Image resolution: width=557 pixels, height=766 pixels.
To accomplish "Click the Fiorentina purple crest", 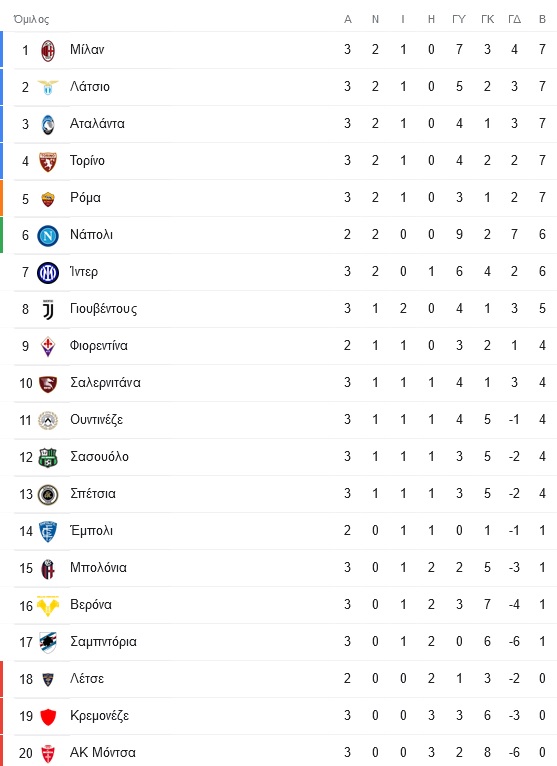I will (x=48, y=346).
